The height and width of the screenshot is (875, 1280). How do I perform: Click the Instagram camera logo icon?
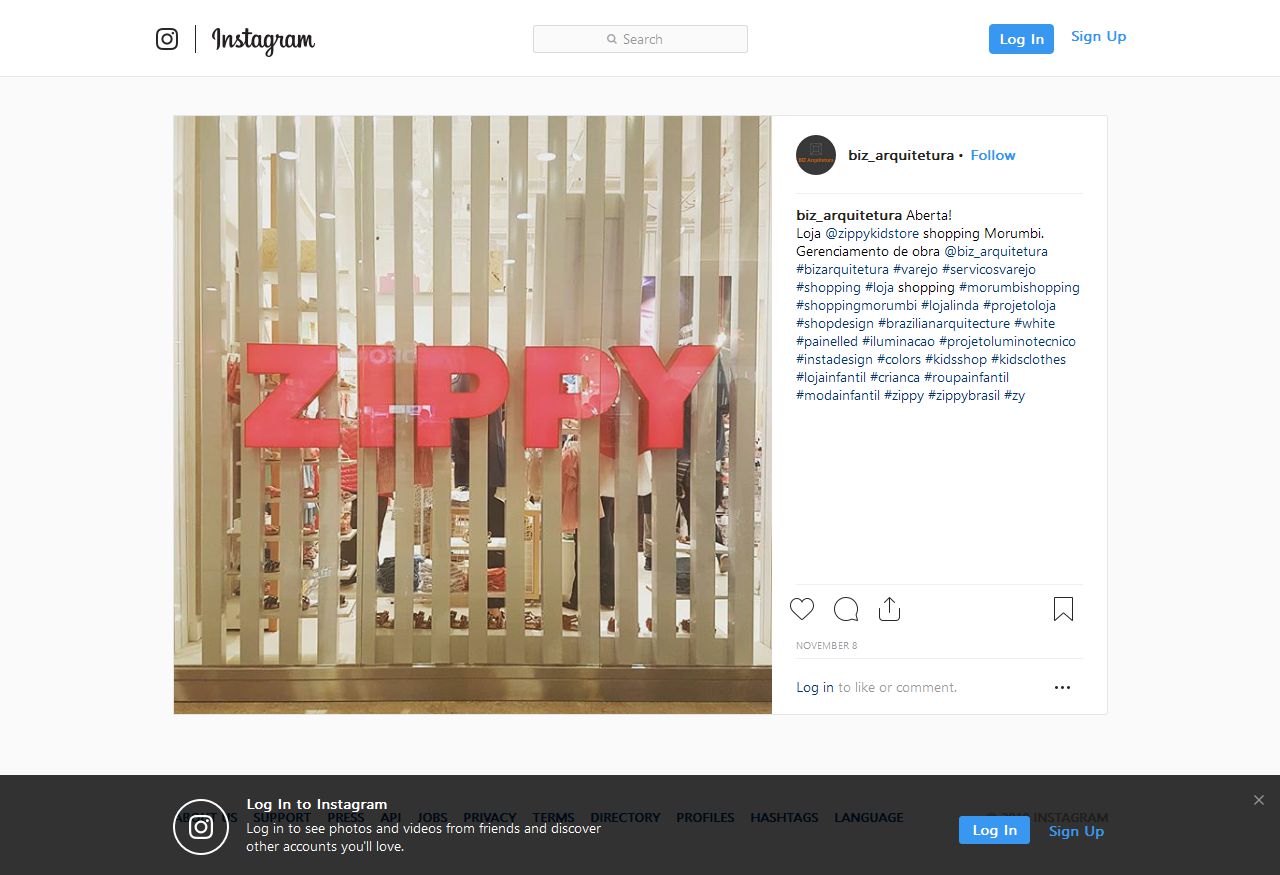coord(167,39)
